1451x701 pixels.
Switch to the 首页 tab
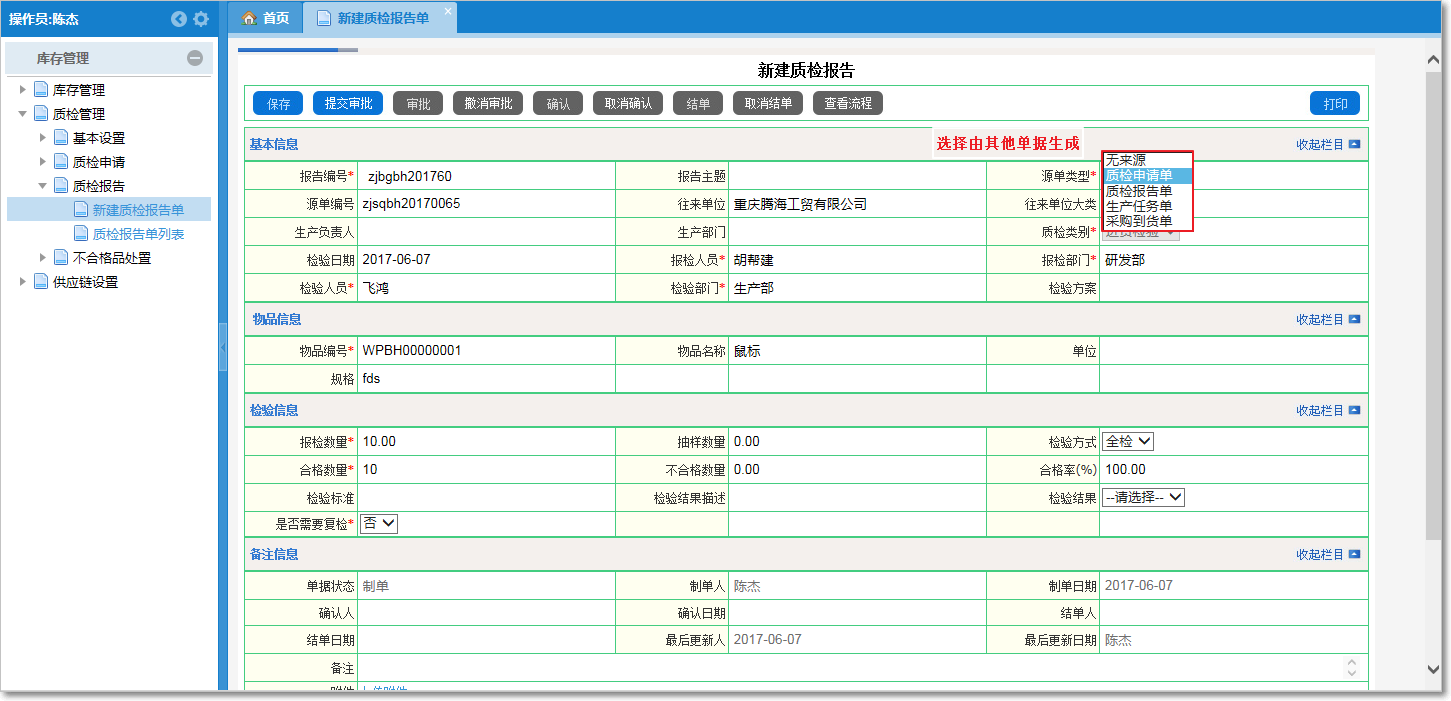tap(266, 18)
